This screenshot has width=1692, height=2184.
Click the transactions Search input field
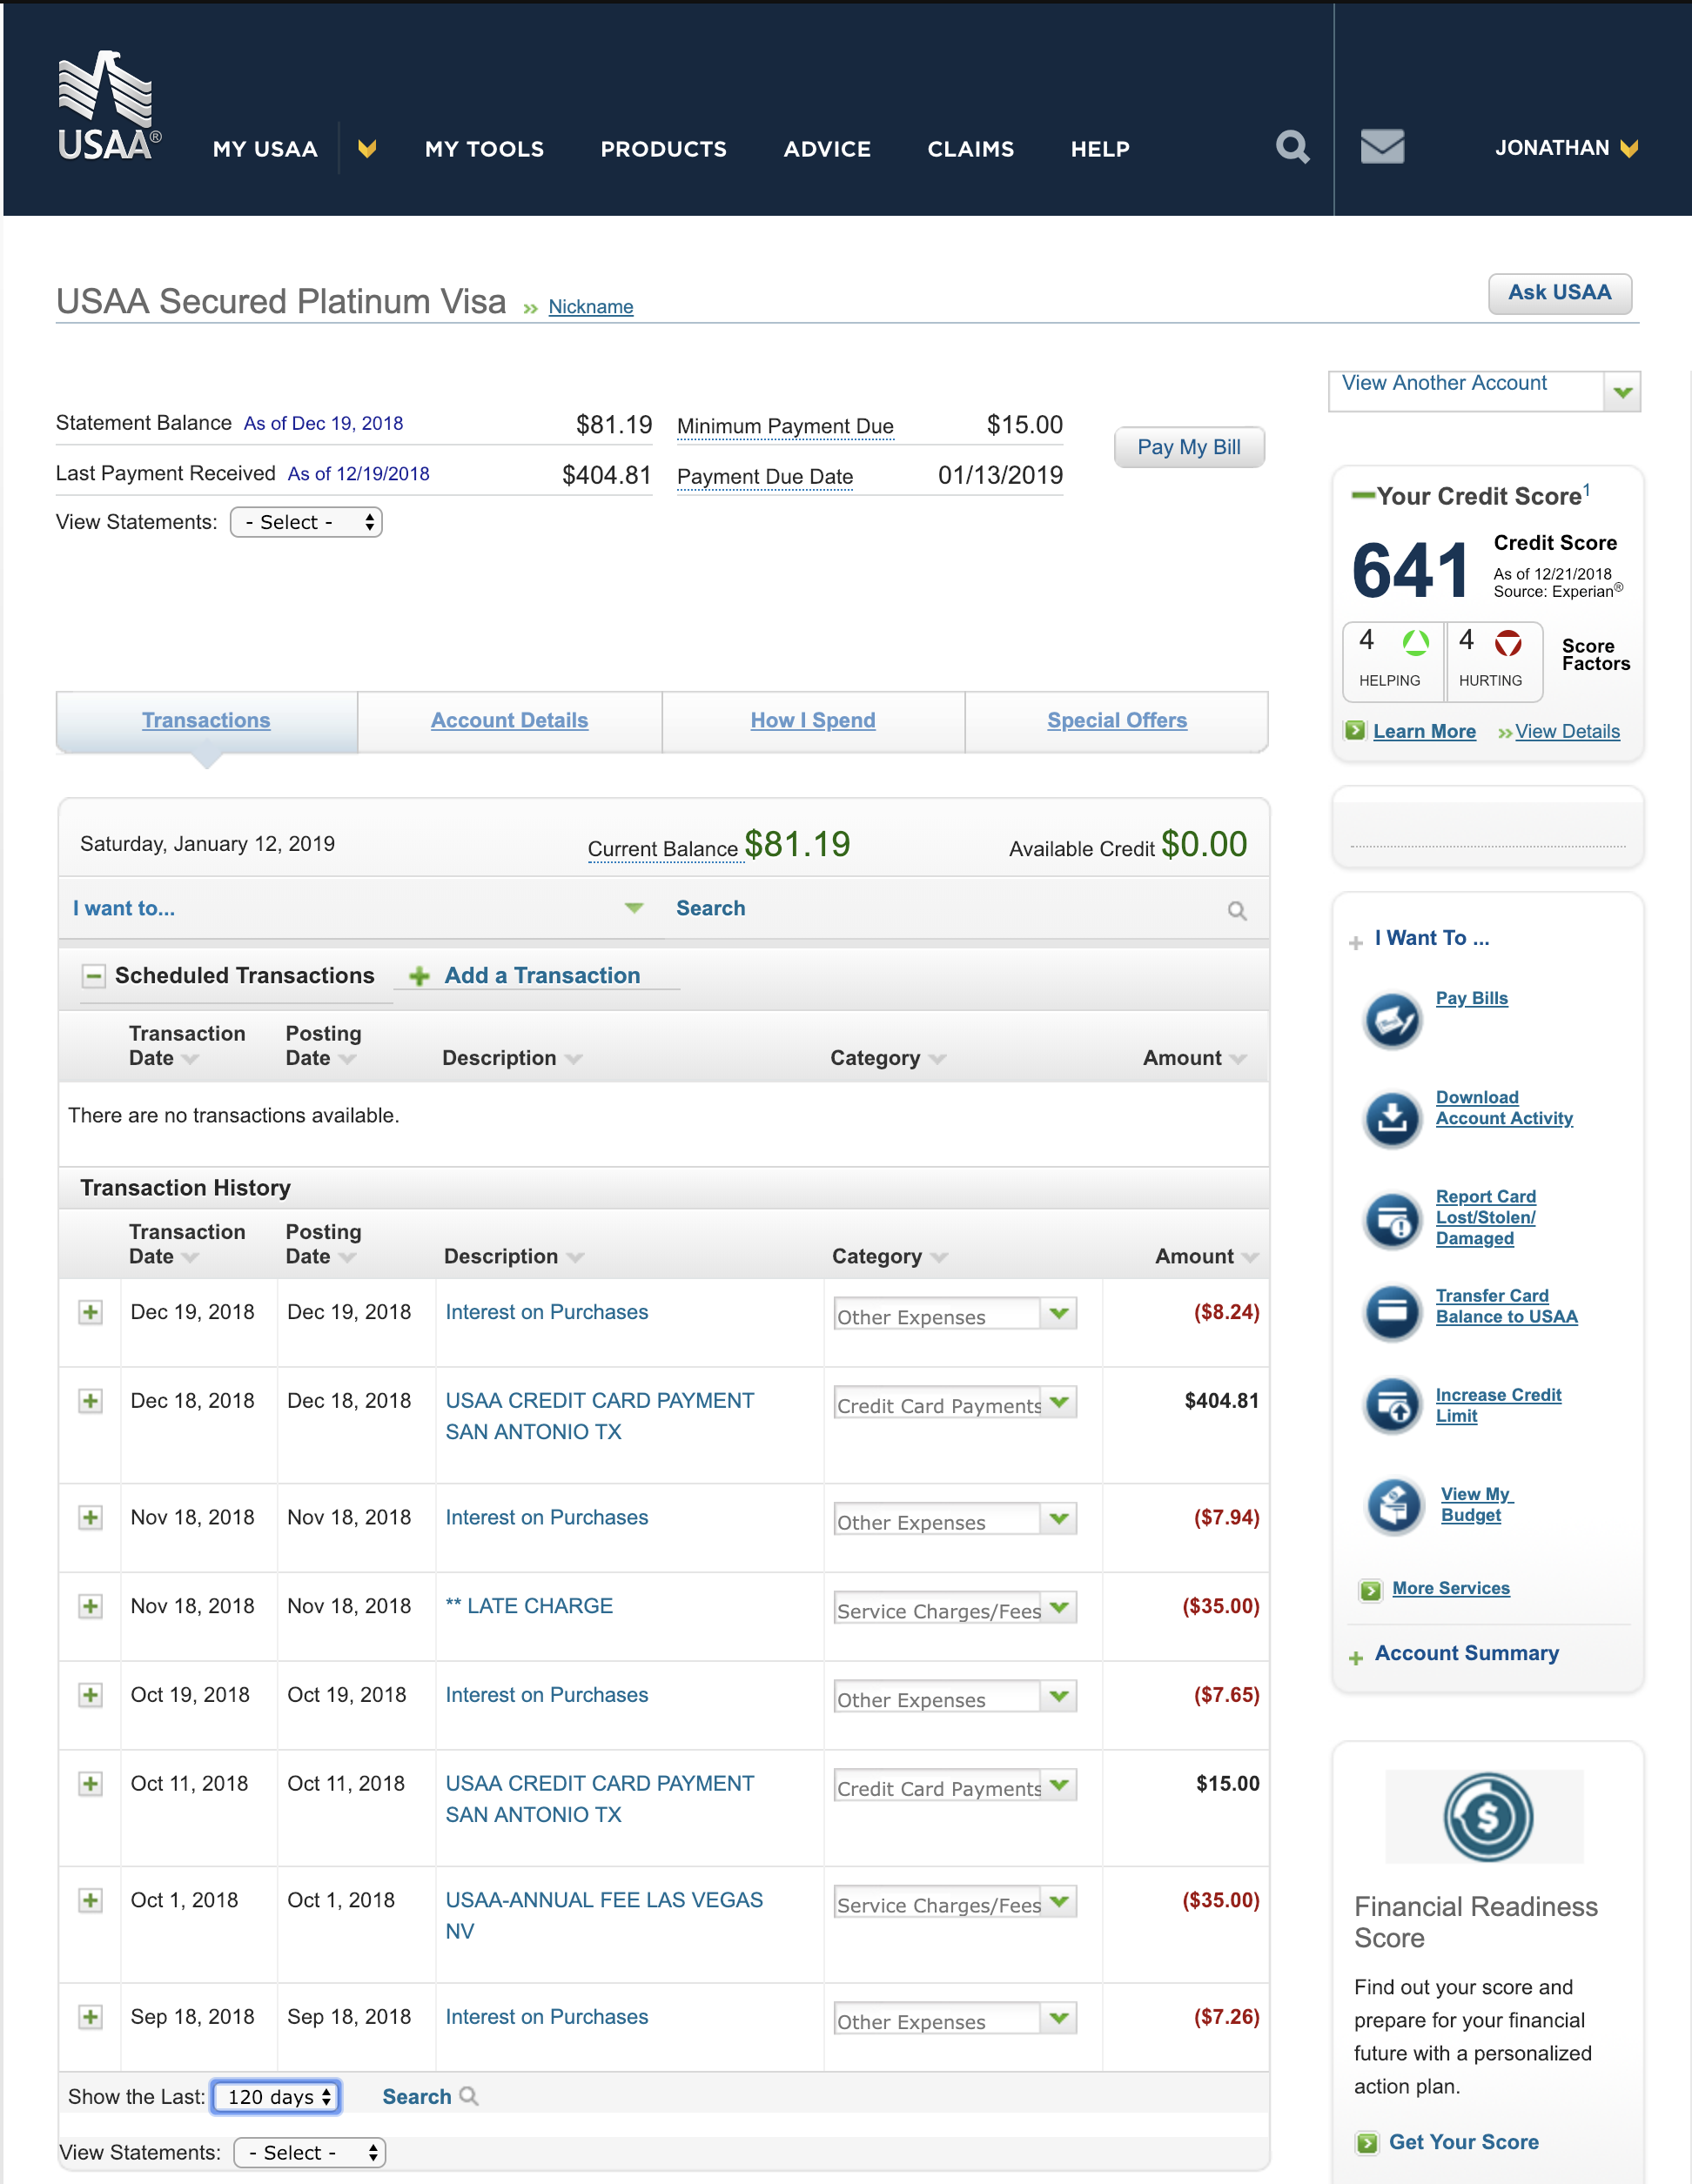pos(945,908)
